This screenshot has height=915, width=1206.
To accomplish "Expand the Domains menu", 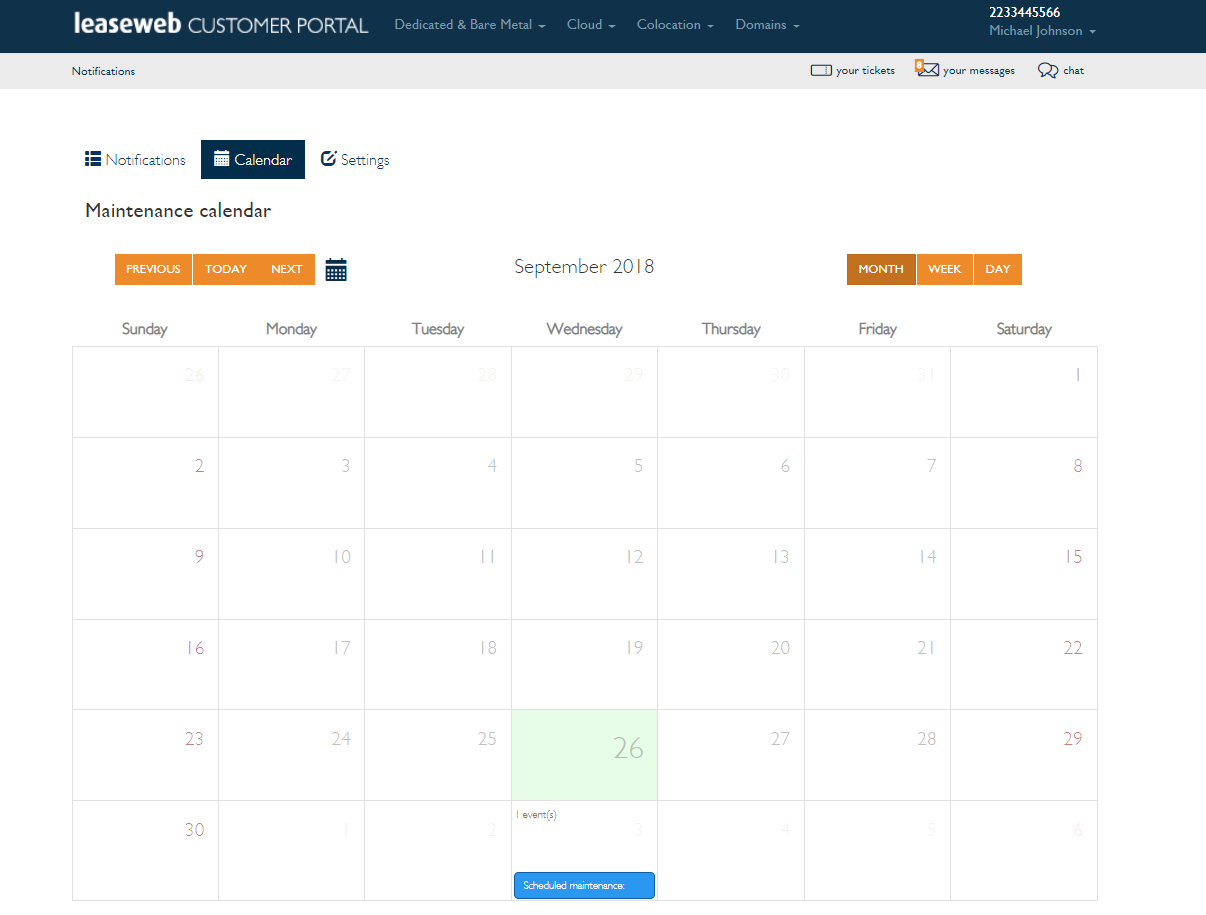I will coord(767,25).
